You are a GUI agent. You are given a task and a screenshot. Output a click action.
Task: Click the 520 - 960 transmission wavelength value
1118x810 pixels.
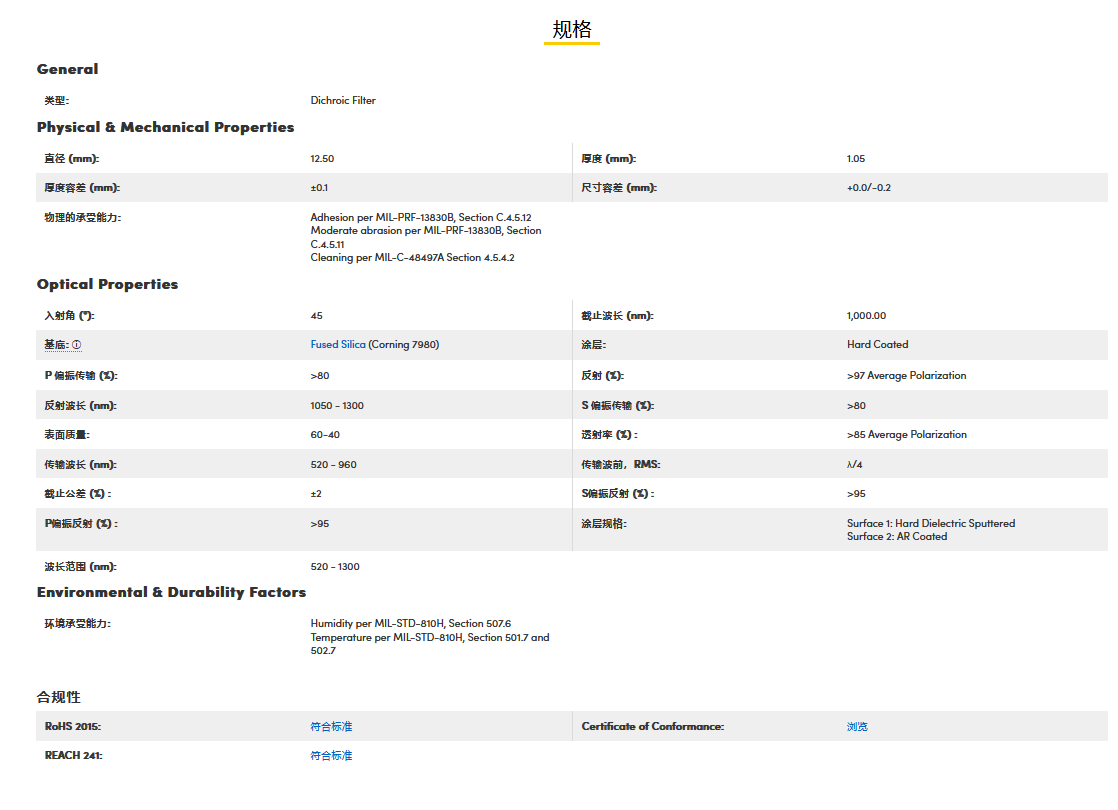(333, 465)
